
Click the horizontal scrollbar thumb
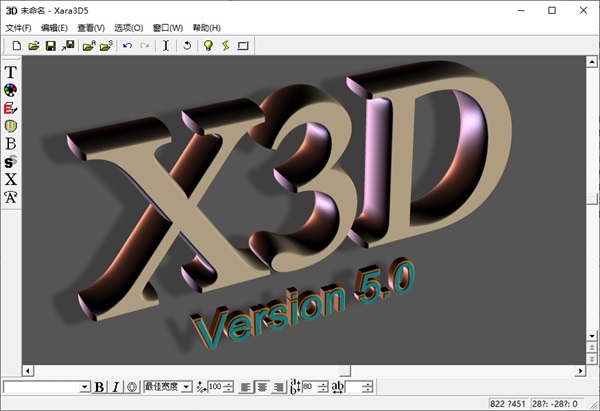[x=345, y=370]
